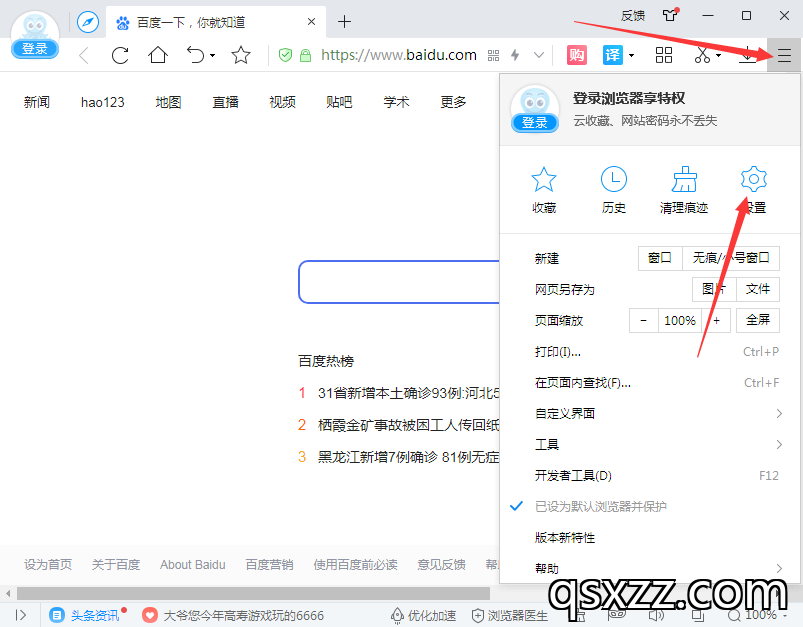Expand the 自定义界面 submenu
The image size is (803, 627).
(x=650, y=413)
